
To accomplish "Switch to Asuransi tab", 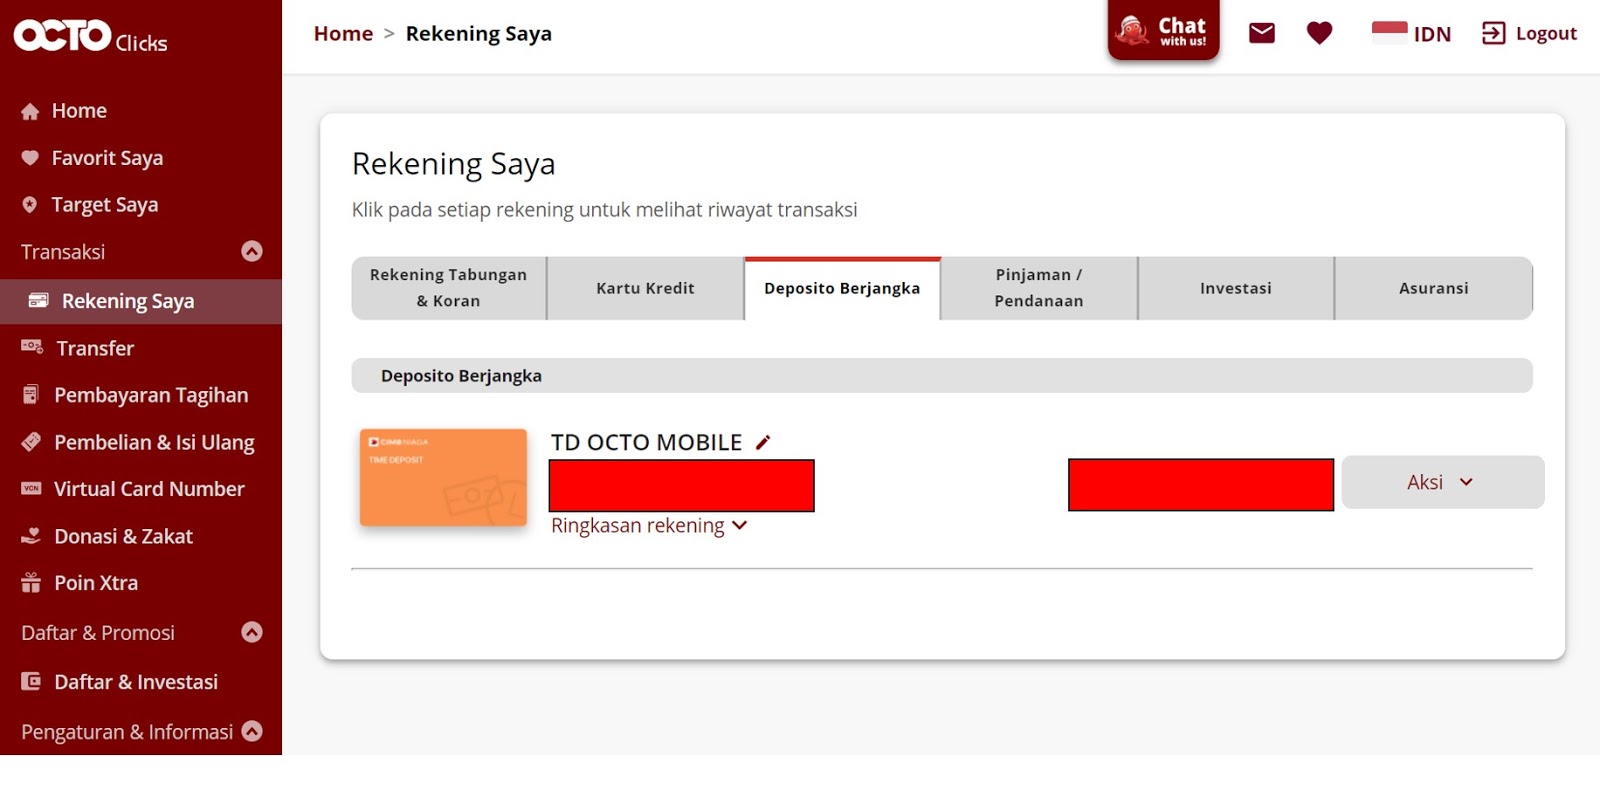I will [x=1433, y=288].
